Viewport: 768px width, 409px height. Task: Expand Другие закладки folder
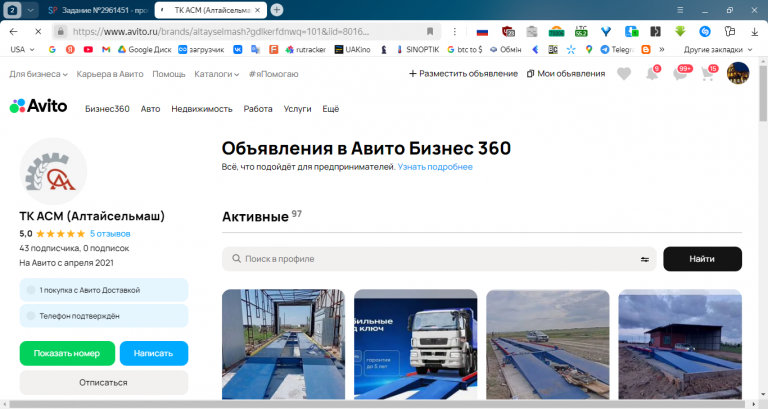point(718,49)
